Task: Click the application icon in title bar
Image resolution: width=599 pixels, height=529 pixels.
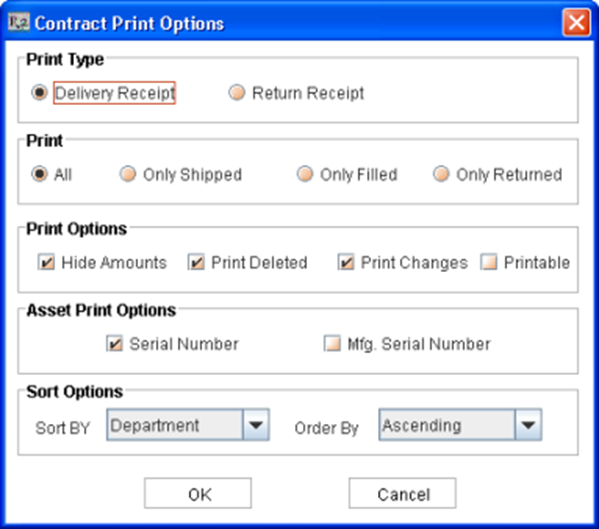Action: coord(18,23)
